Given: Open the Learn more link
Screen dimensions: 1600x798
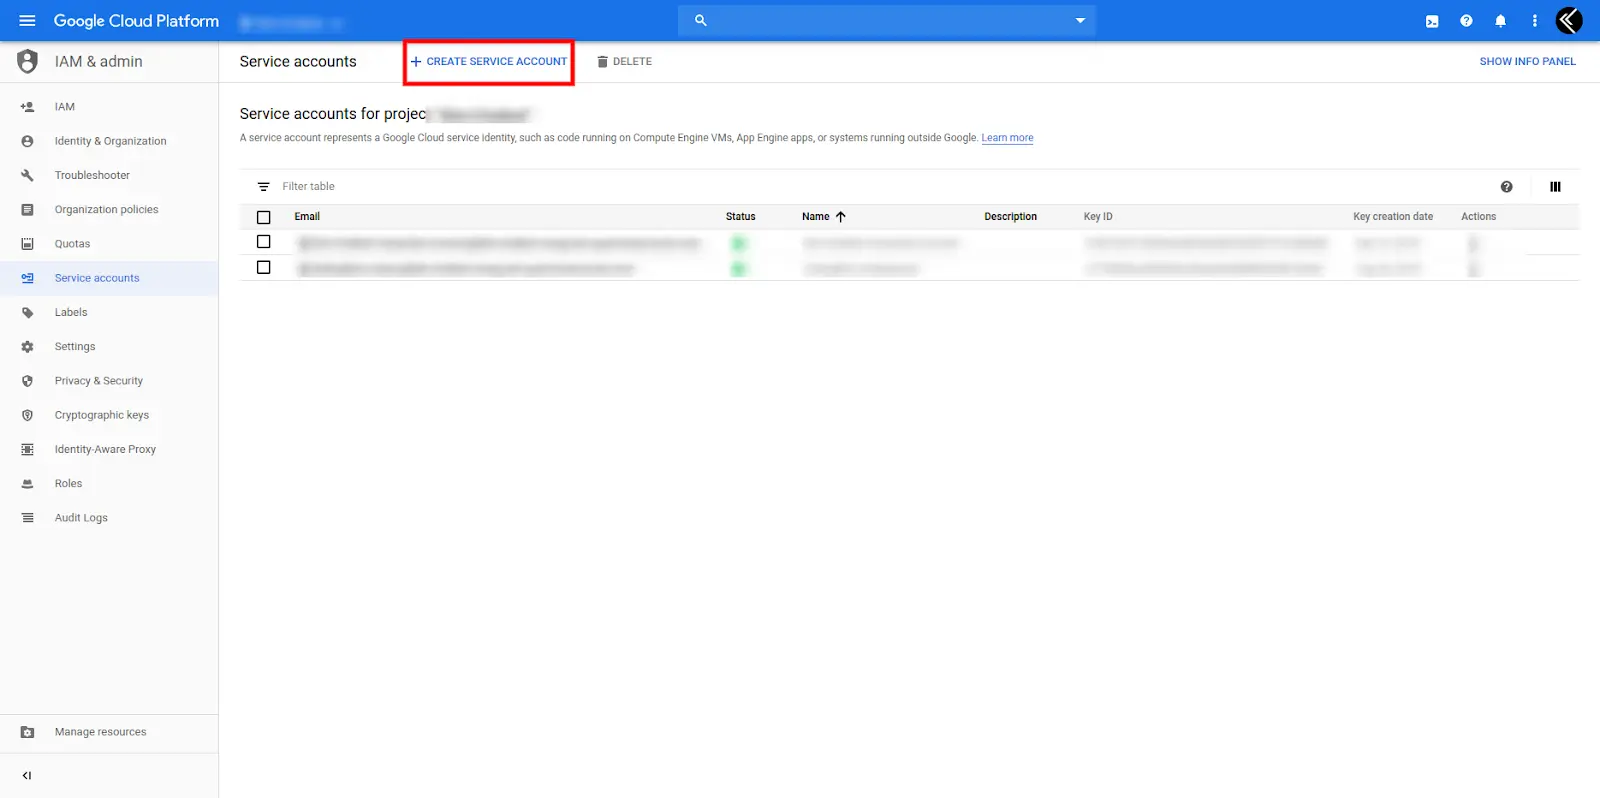Looking at the screenshot, I should 1007,138.
